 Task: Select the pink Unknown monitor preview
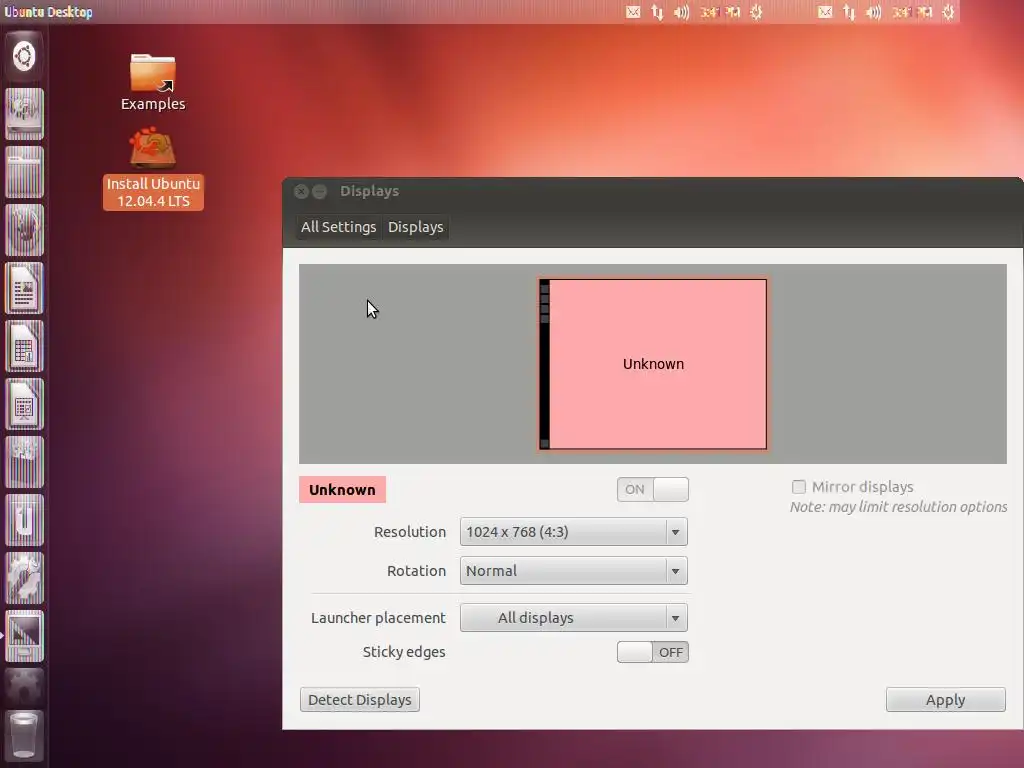pos(653,364)
